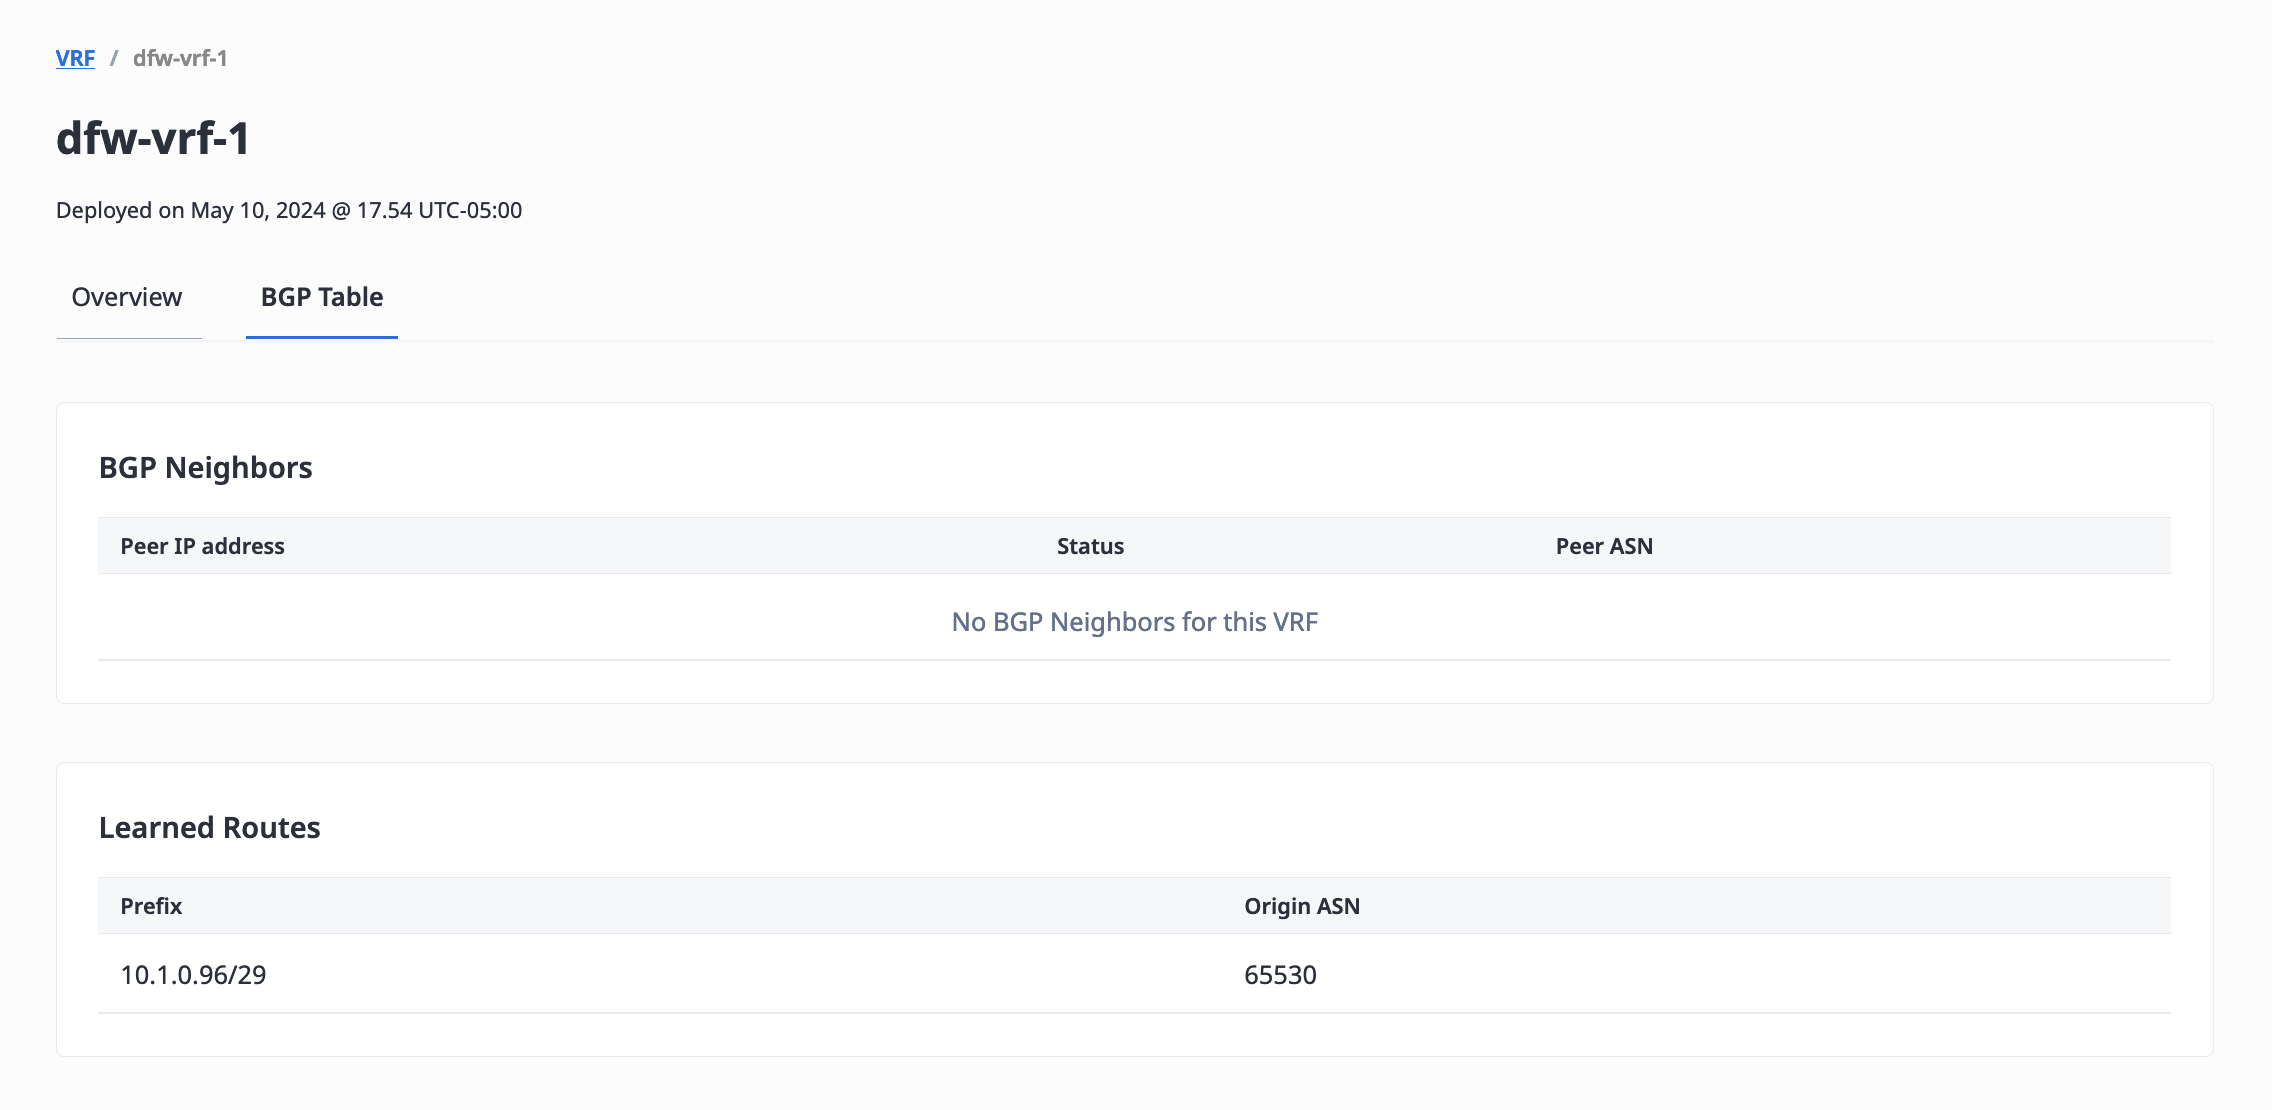Image resolution: width=2272 pixels, height=1110 pixels.
Task: Click the dfw-vrf-1 page heading
Action: coord(153,138)
